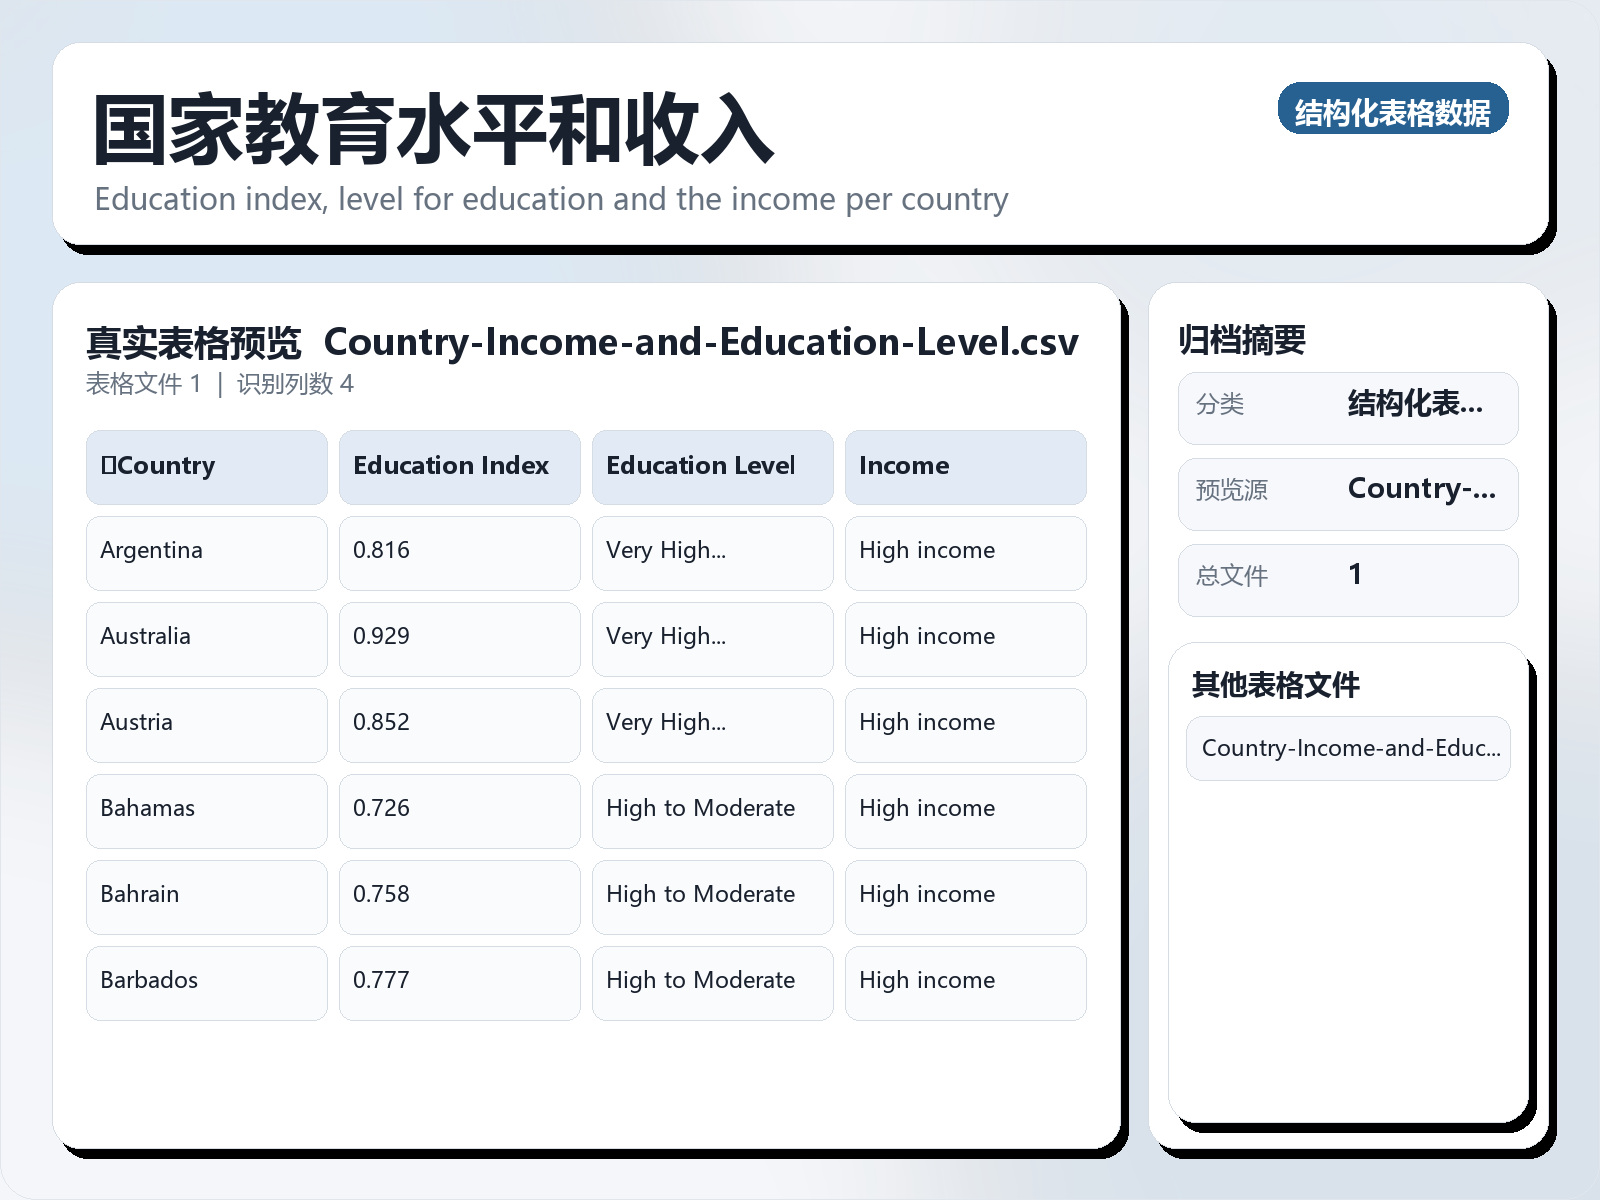
Task: Select the Country column header
Action: pos(206,467)
